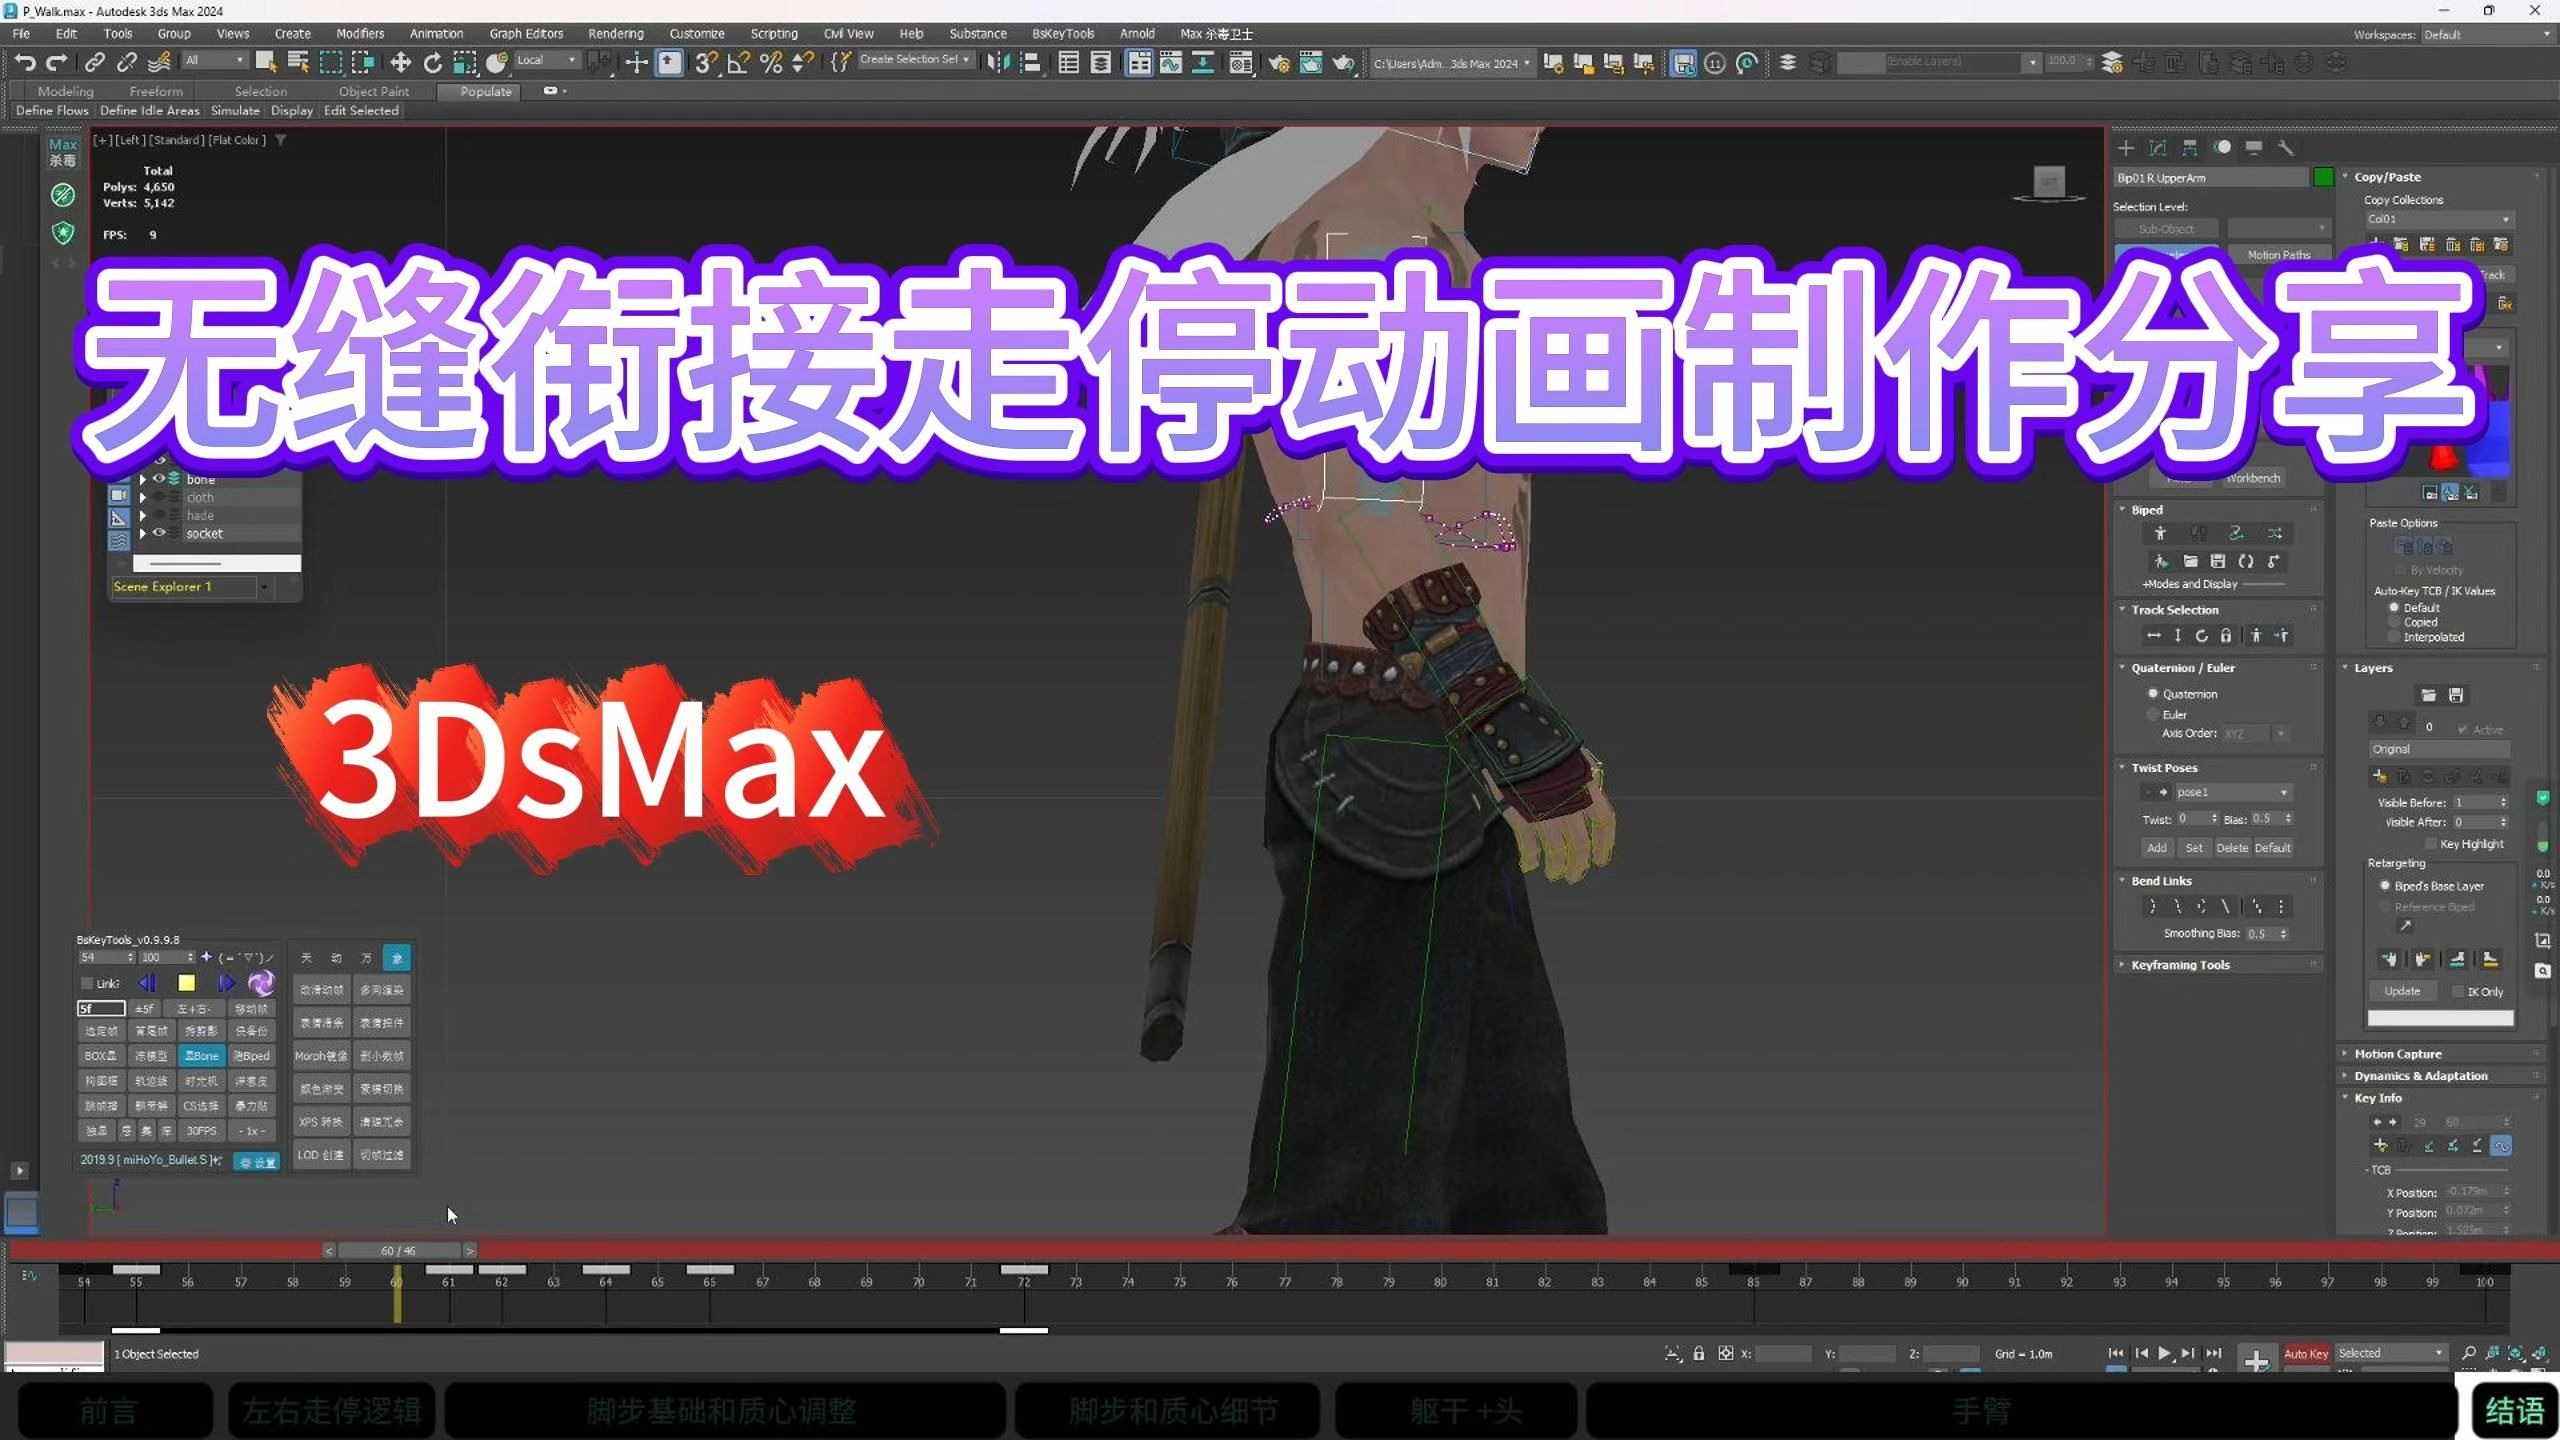Click the green object color swatch

[x=2323, y=177]
